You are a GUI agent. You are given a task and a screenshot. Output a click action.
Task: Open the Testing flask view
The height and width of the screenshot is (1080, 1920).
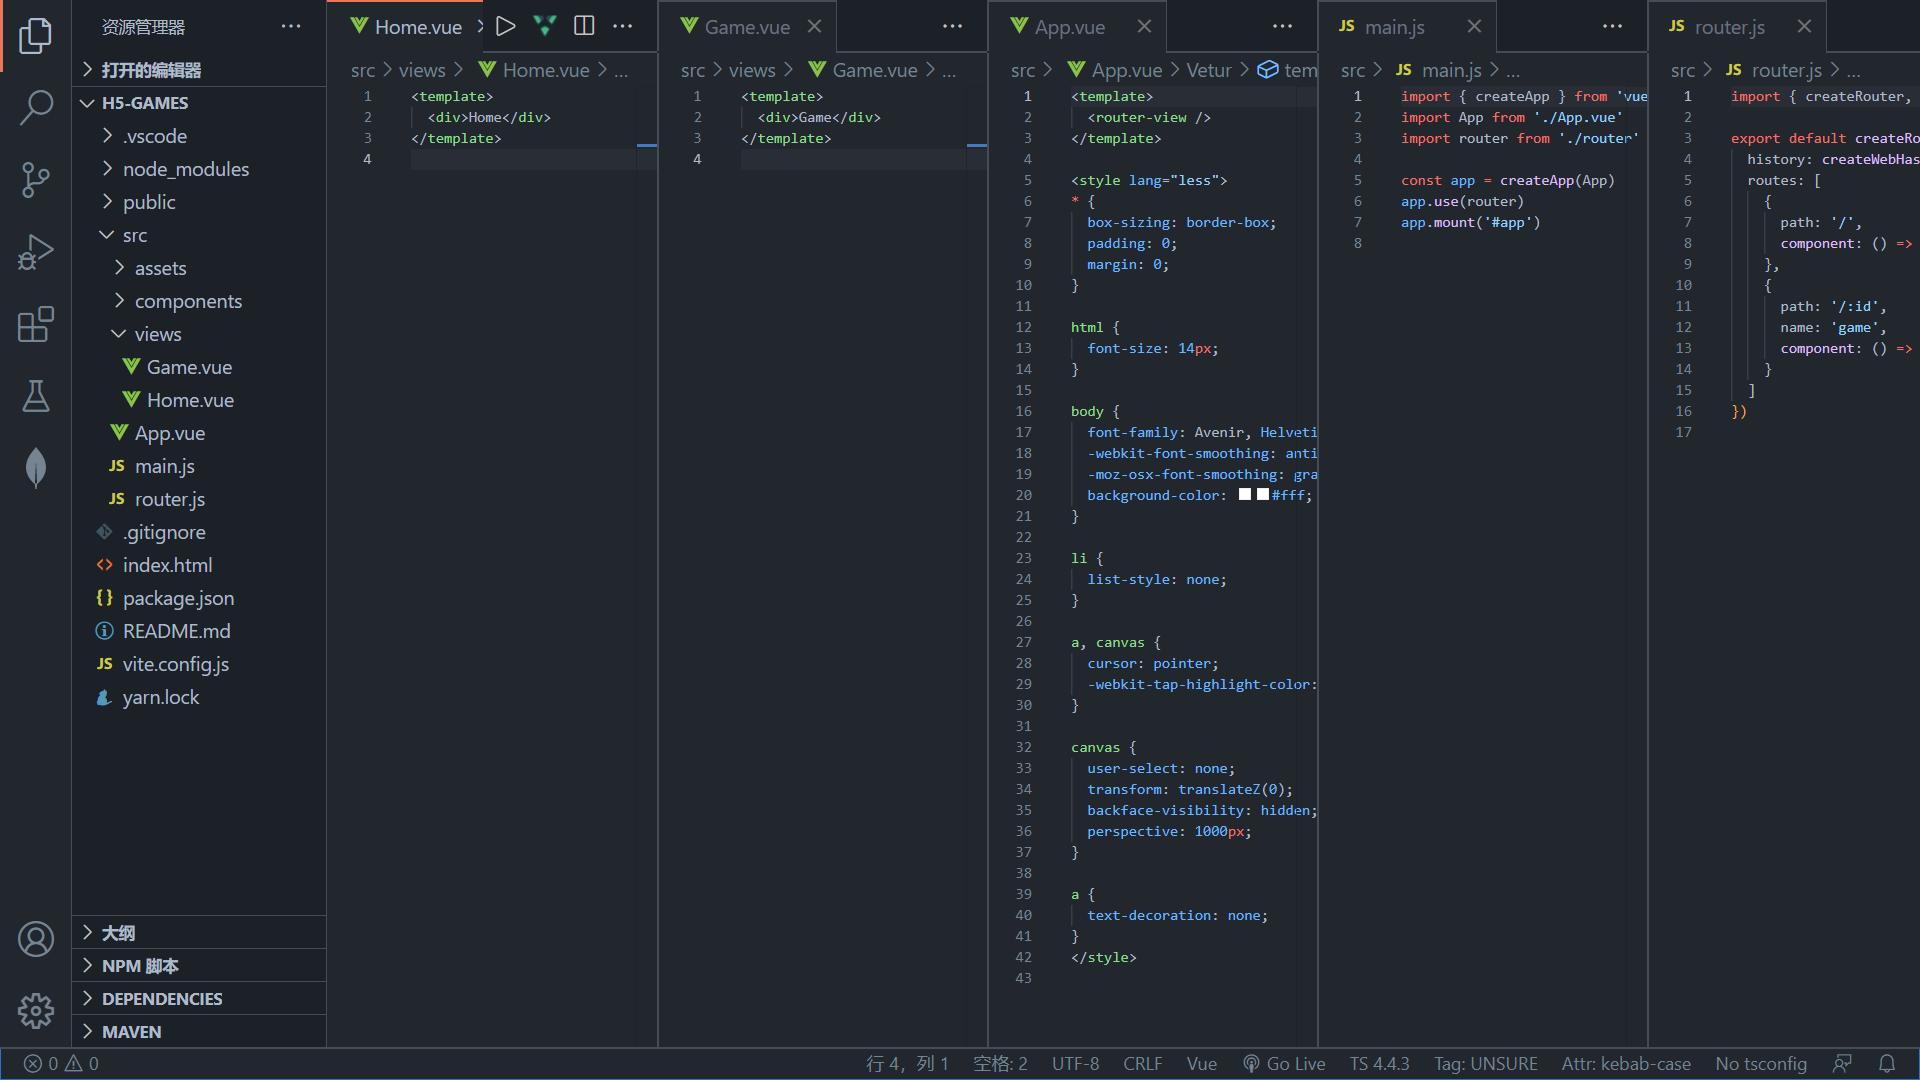[x=36, y=396]
